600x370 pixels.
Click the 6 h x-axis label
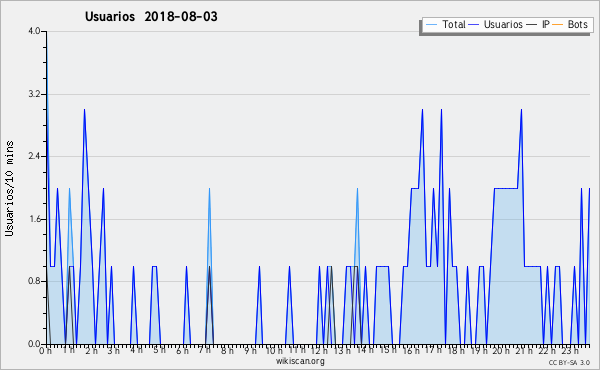[x=182, y=350]
